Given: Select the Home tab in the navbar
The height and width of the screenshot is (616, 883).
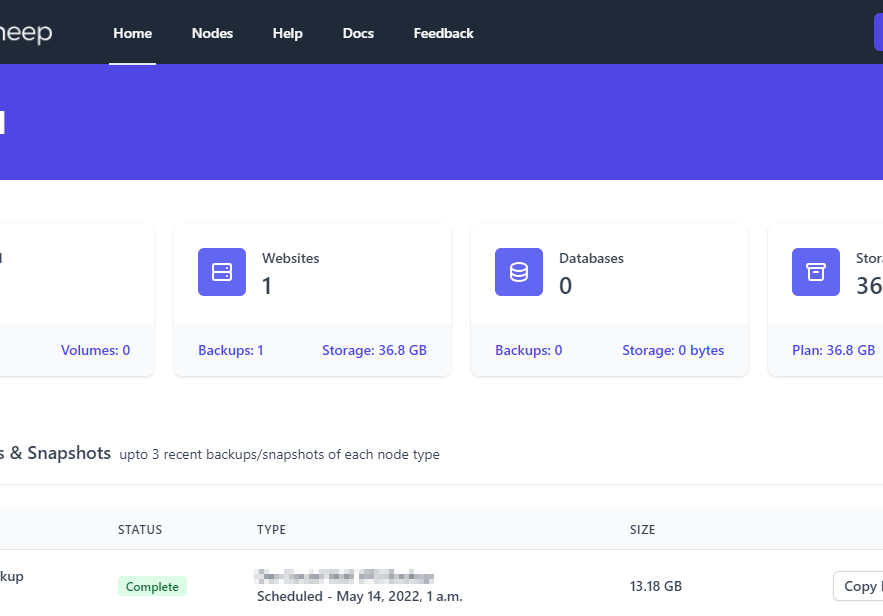Looking at the screenshot, I should [132, 32].
